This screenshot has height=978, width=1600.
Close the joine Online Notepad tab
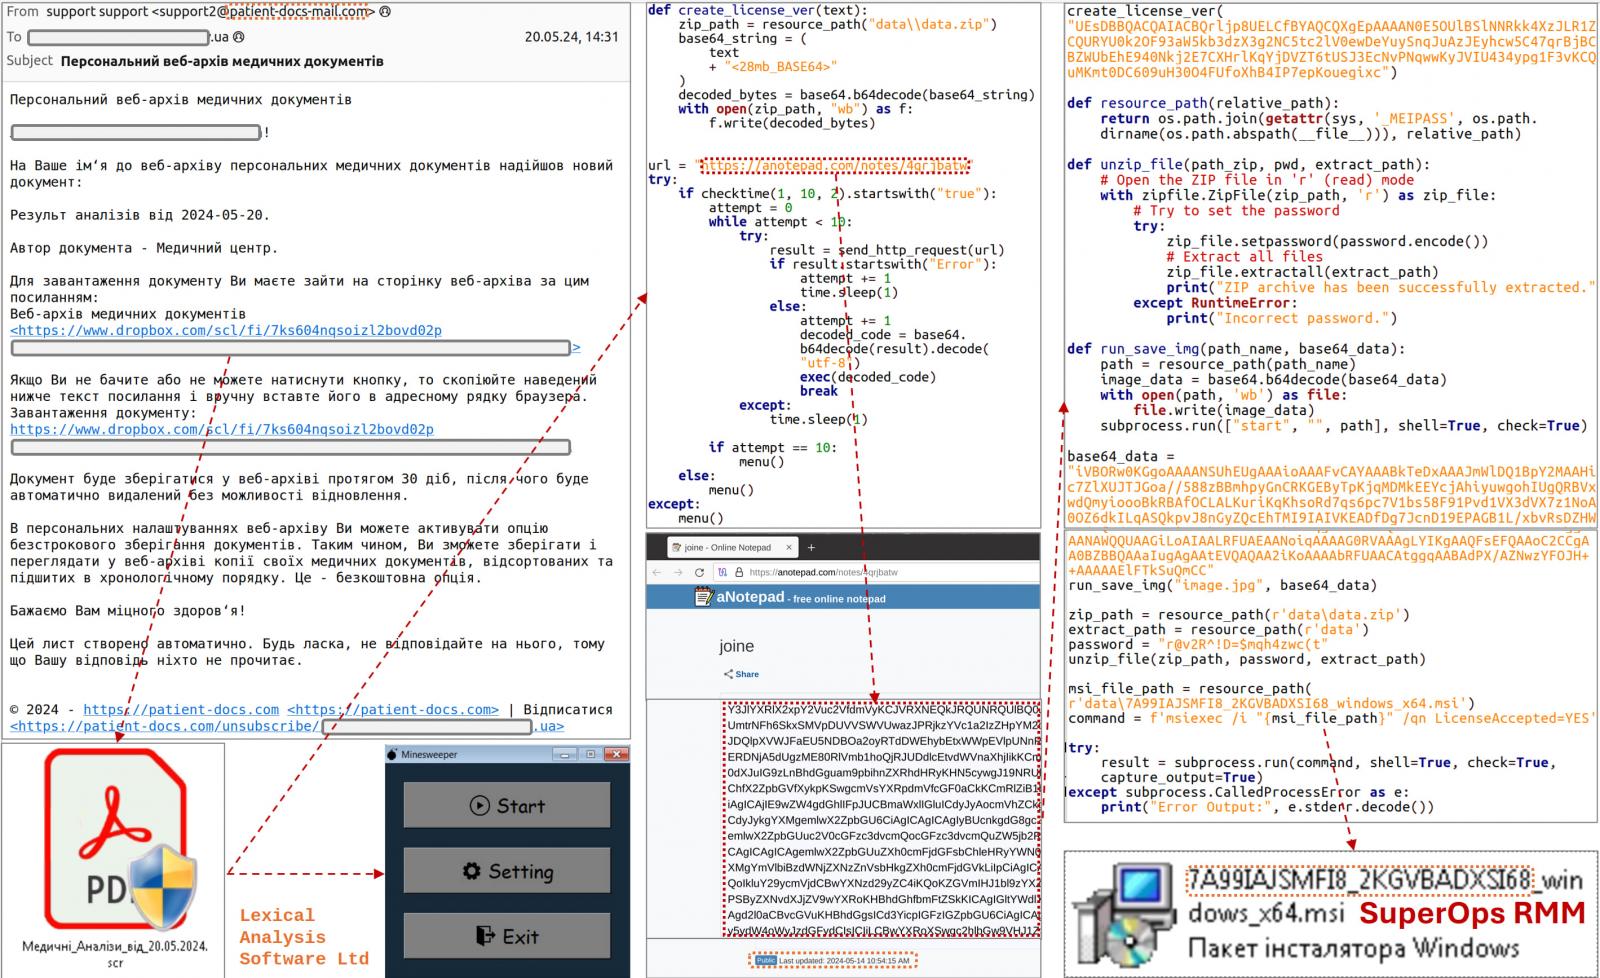[x=789, y=547]
